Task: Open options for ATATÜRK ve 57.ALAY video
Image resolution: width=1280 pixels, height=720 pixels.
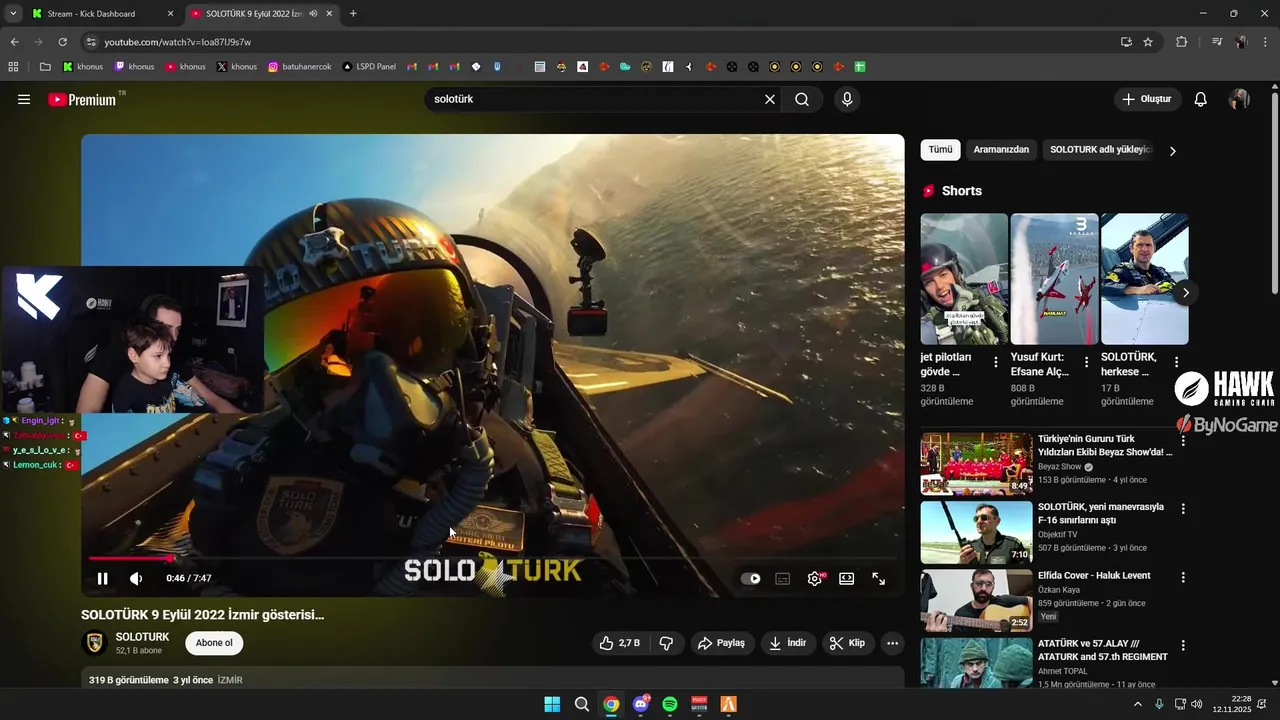Action: (1183, 646)
